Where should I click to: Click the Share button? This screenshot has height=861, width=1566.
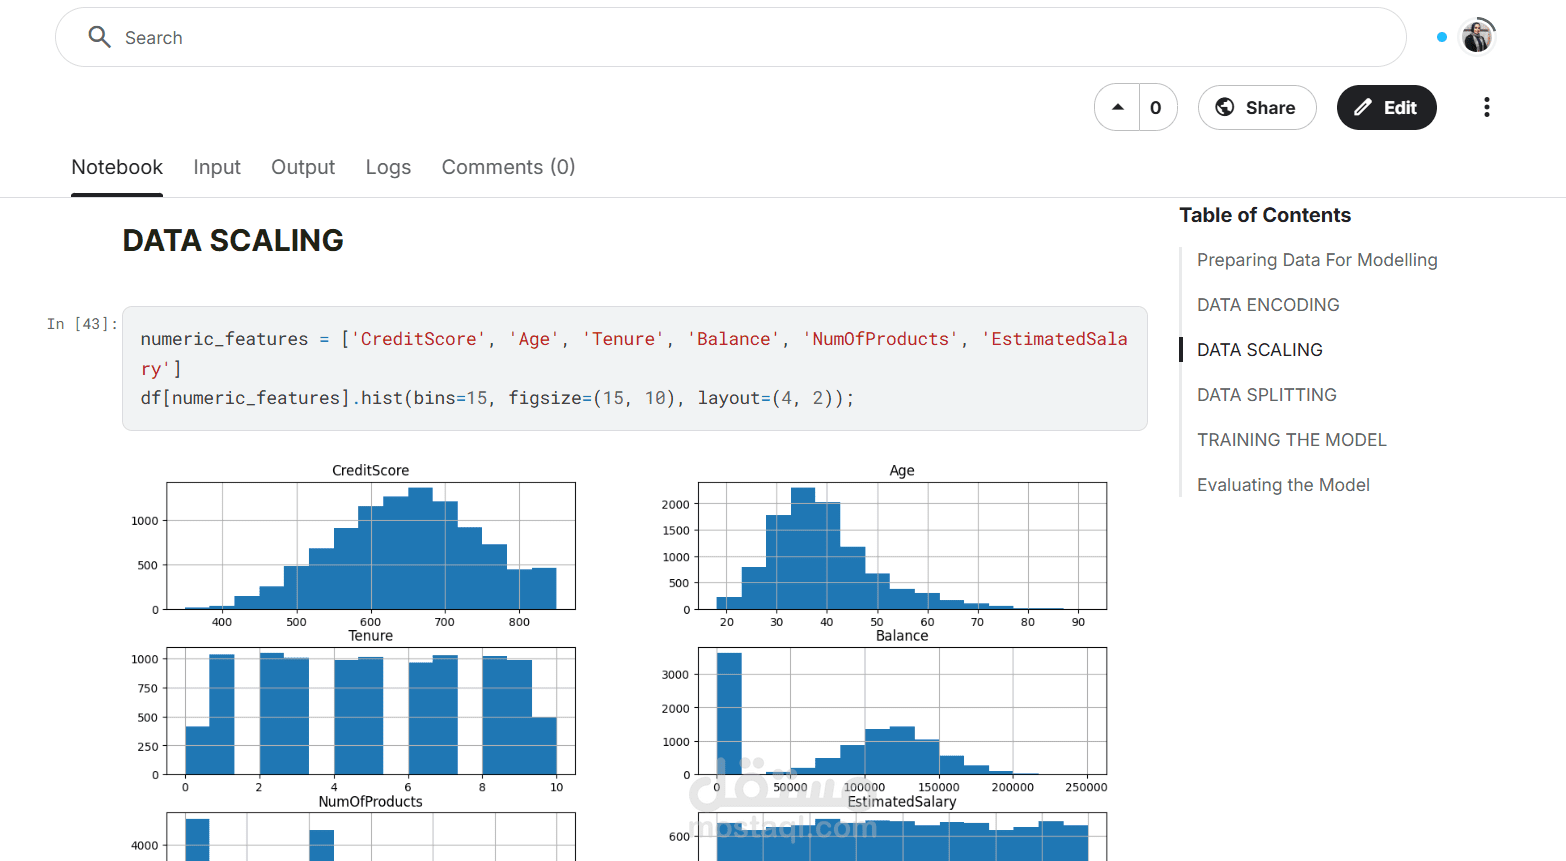(1257, 107)
